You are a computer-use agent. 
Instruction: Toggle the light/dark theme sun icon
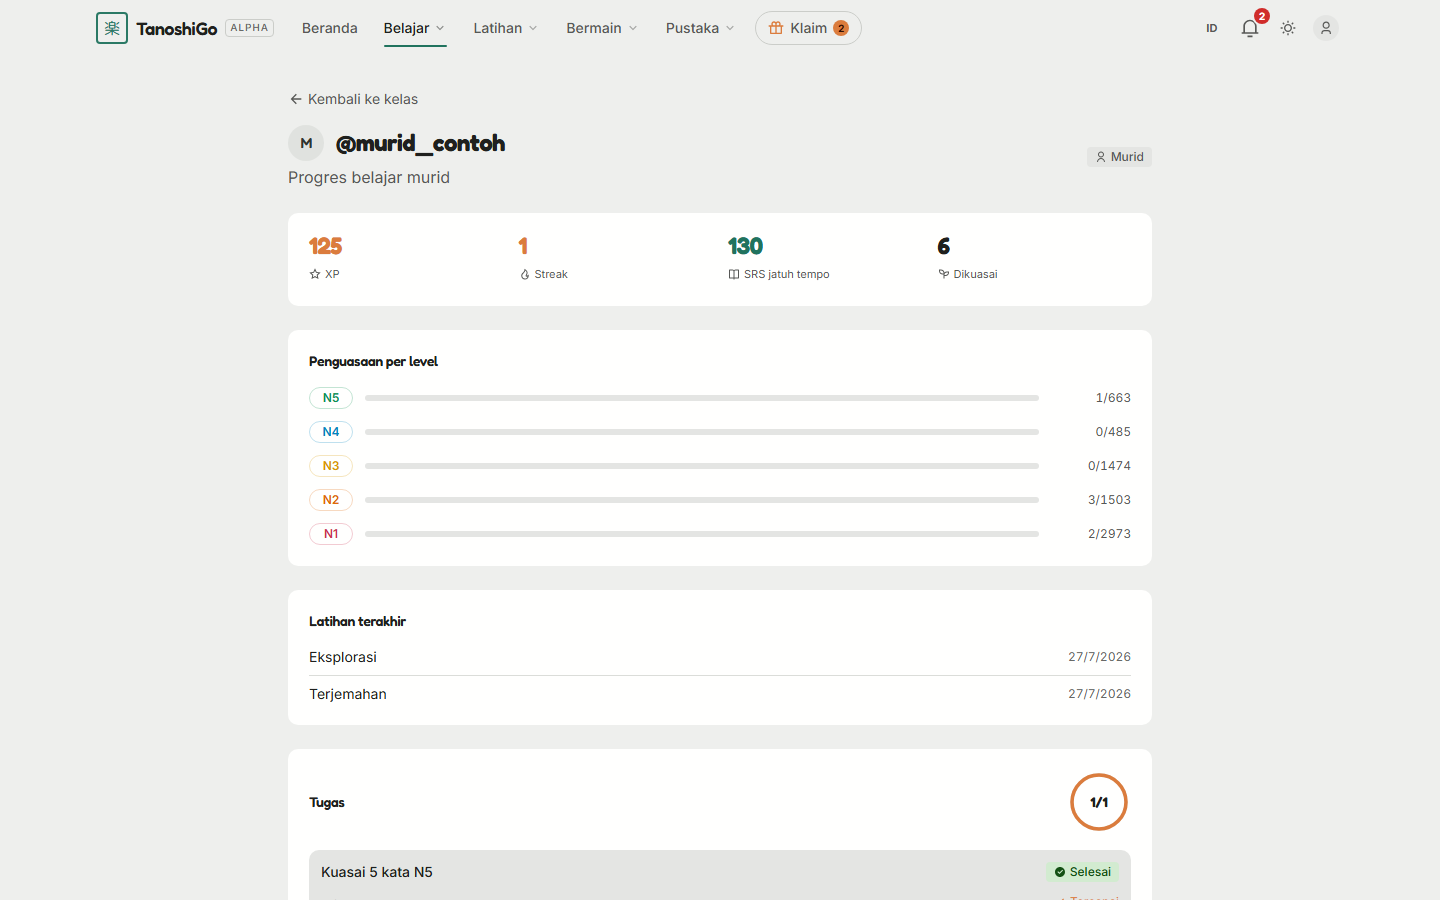(1288, 28)
